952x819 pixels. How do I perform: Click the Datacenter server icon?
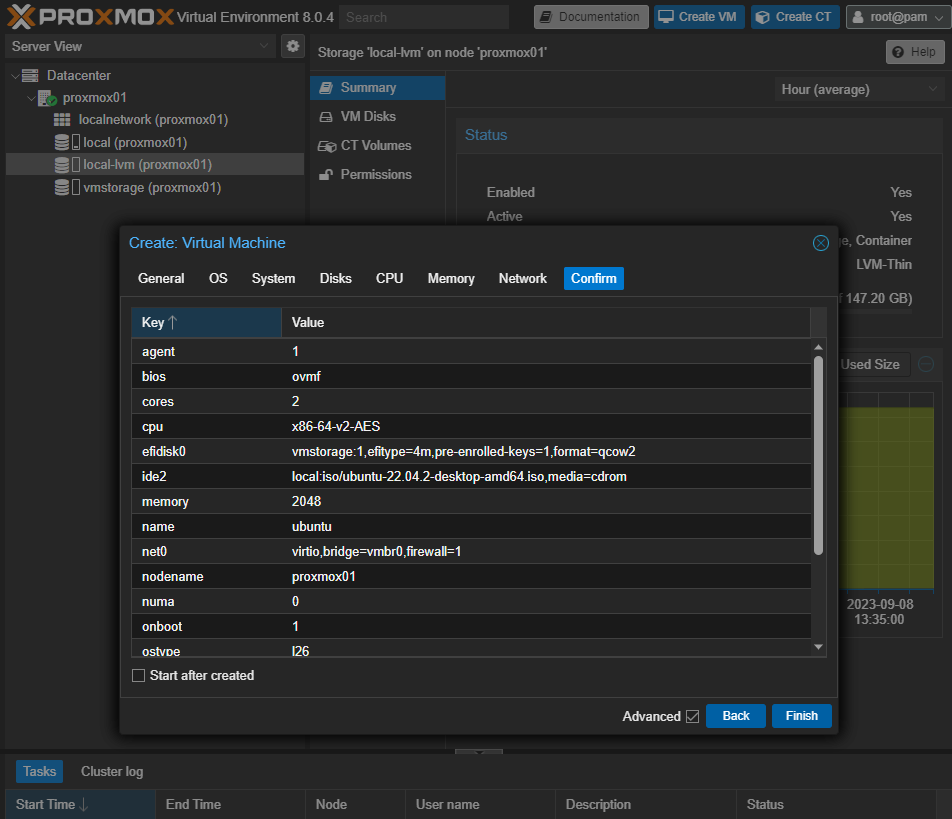pos(30,76)
